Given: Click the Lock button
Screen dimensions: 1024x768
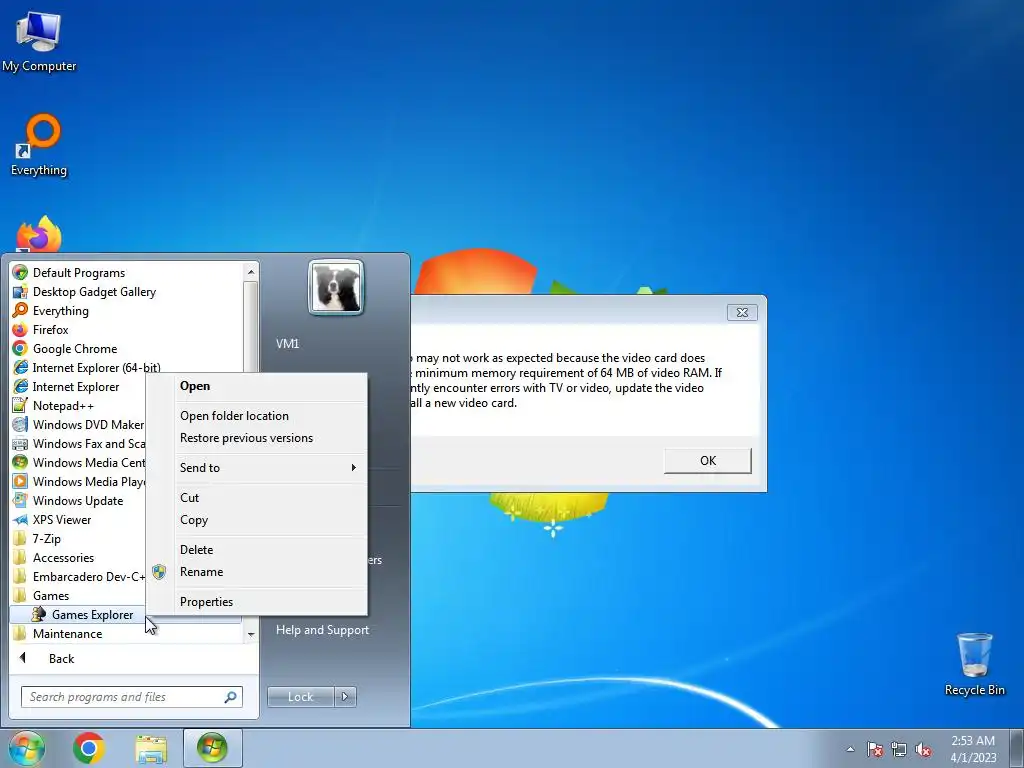Looking at the screenshot, I should [300, 697].
